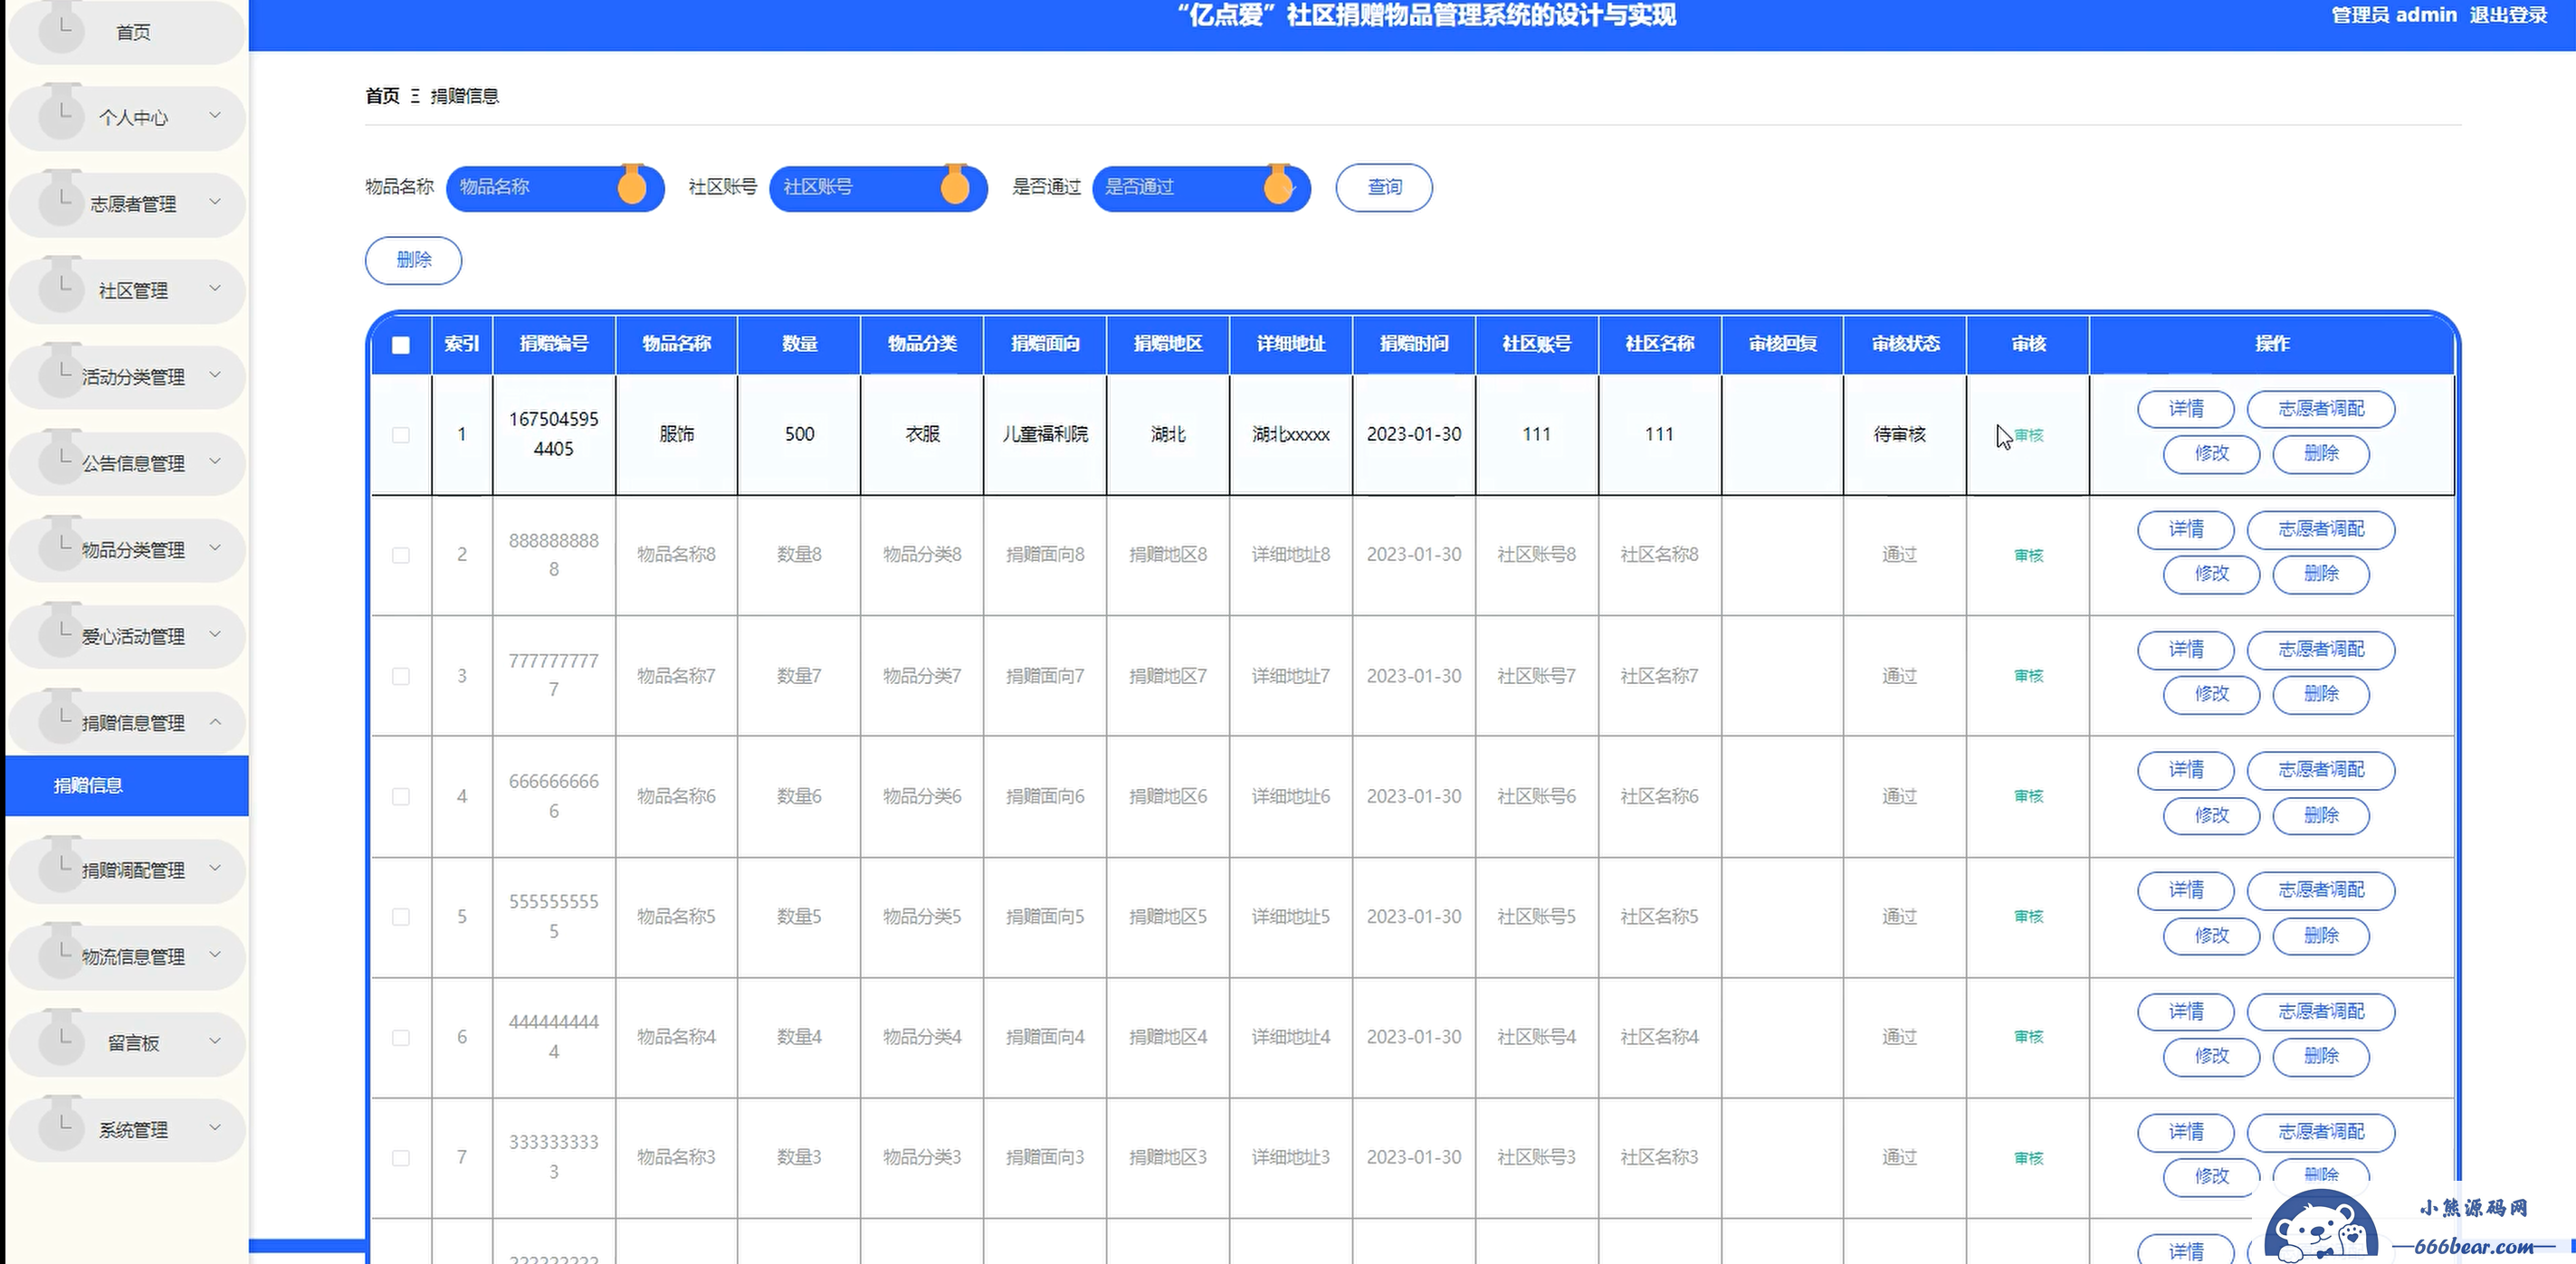2576x1264 pixels.
Task: Select the 捐赠信息 submenu item
Action: [x=126, y=786]
